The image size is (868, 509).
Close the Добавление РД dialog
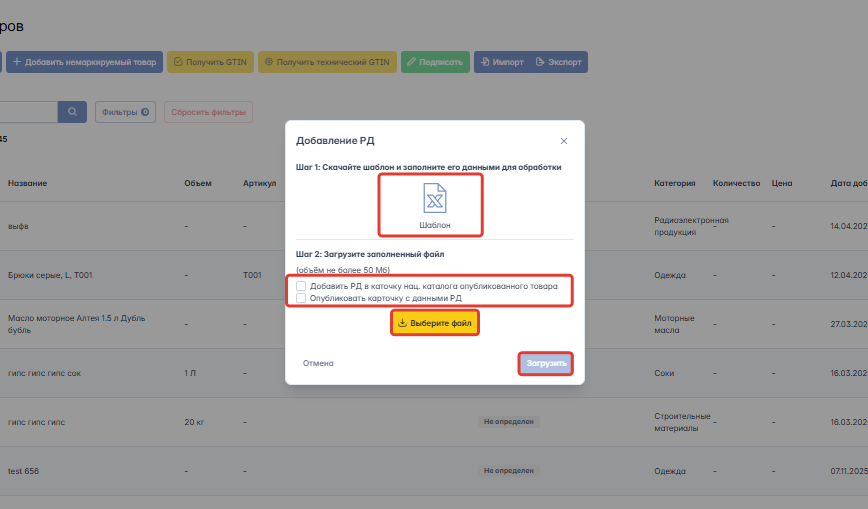point(564,141)
